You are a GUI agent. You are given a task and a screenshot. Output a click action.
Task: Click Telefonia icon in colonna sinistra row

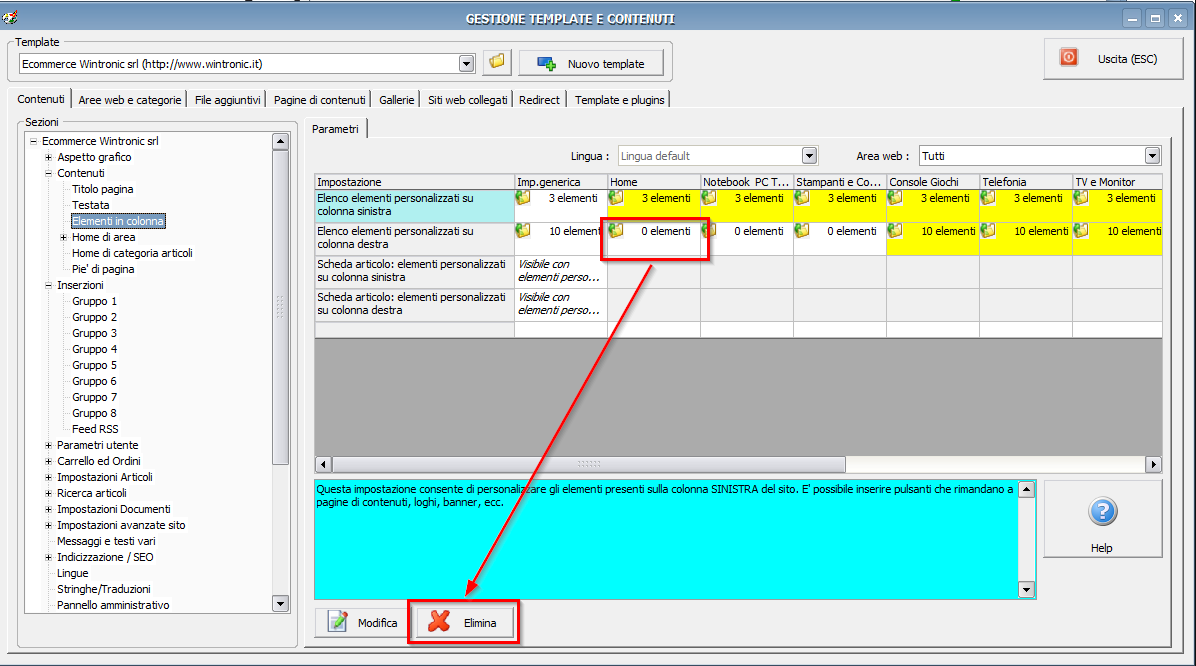pyautogui.click(x=988, y=198)
